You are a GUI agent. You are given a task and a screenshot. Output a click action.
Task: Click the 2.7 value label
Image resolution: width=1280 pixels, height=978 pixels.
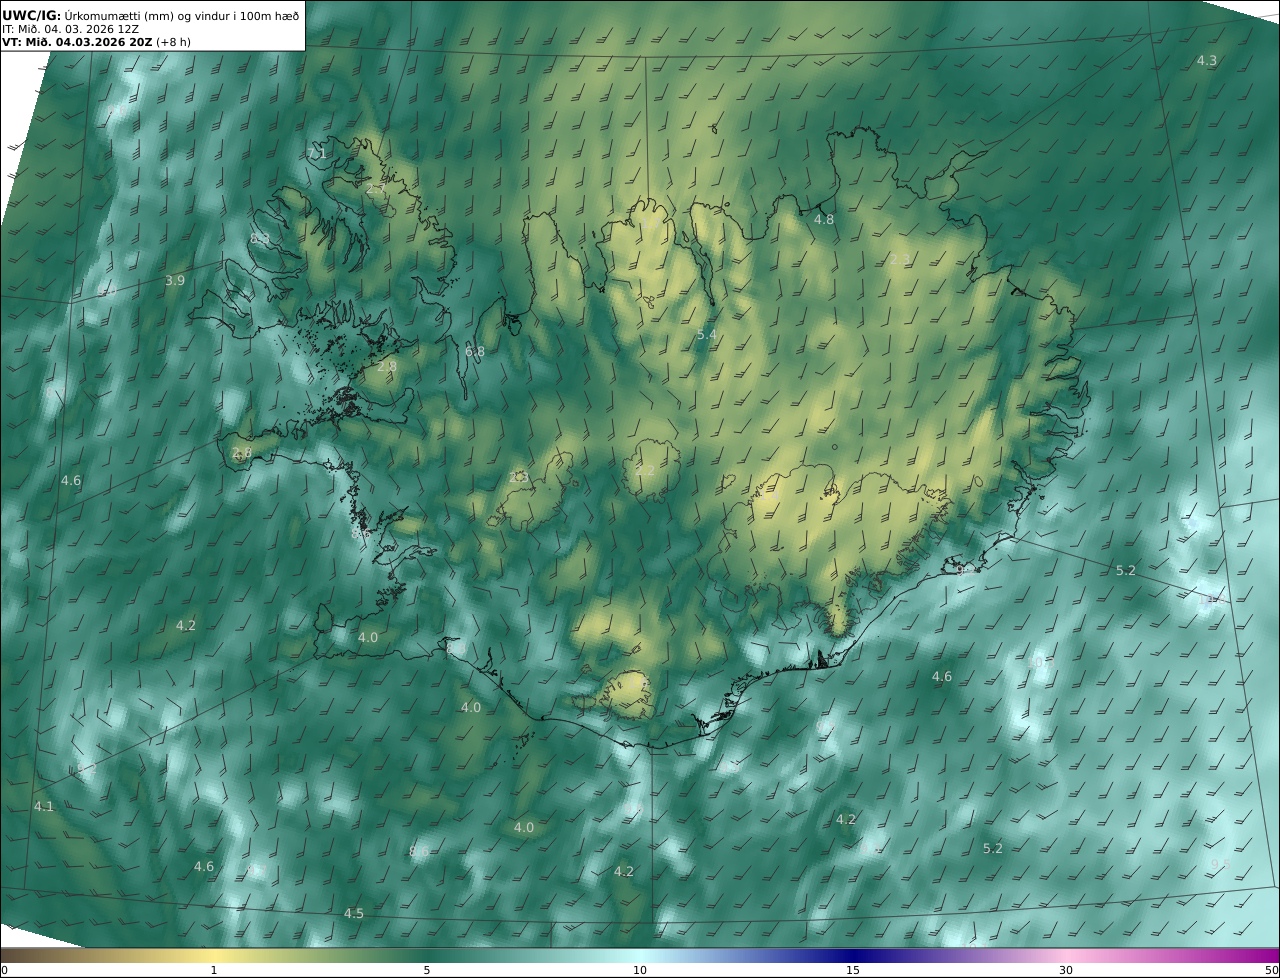[375, 189]
